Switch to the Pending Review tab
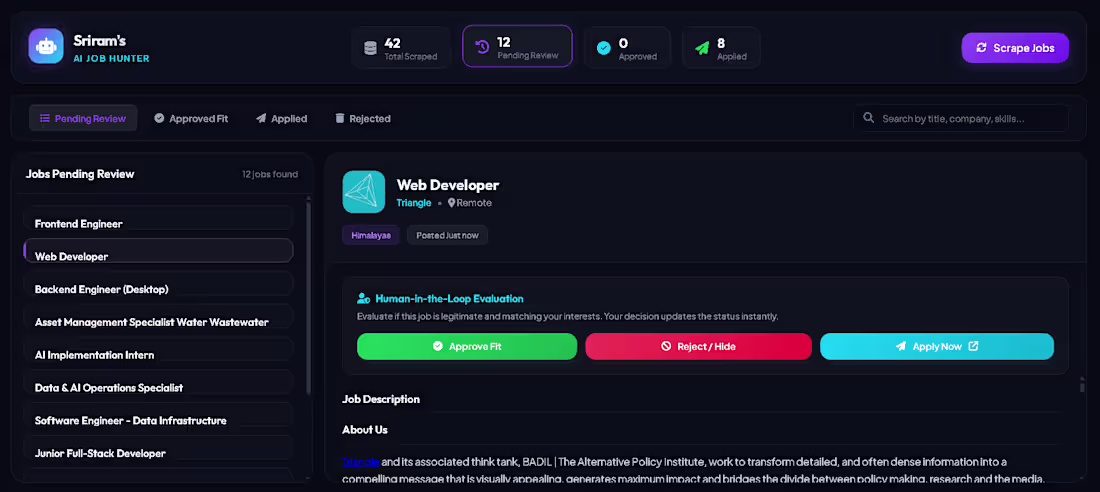The height and width of the screenshot is (492, 1100). point(83,119)
